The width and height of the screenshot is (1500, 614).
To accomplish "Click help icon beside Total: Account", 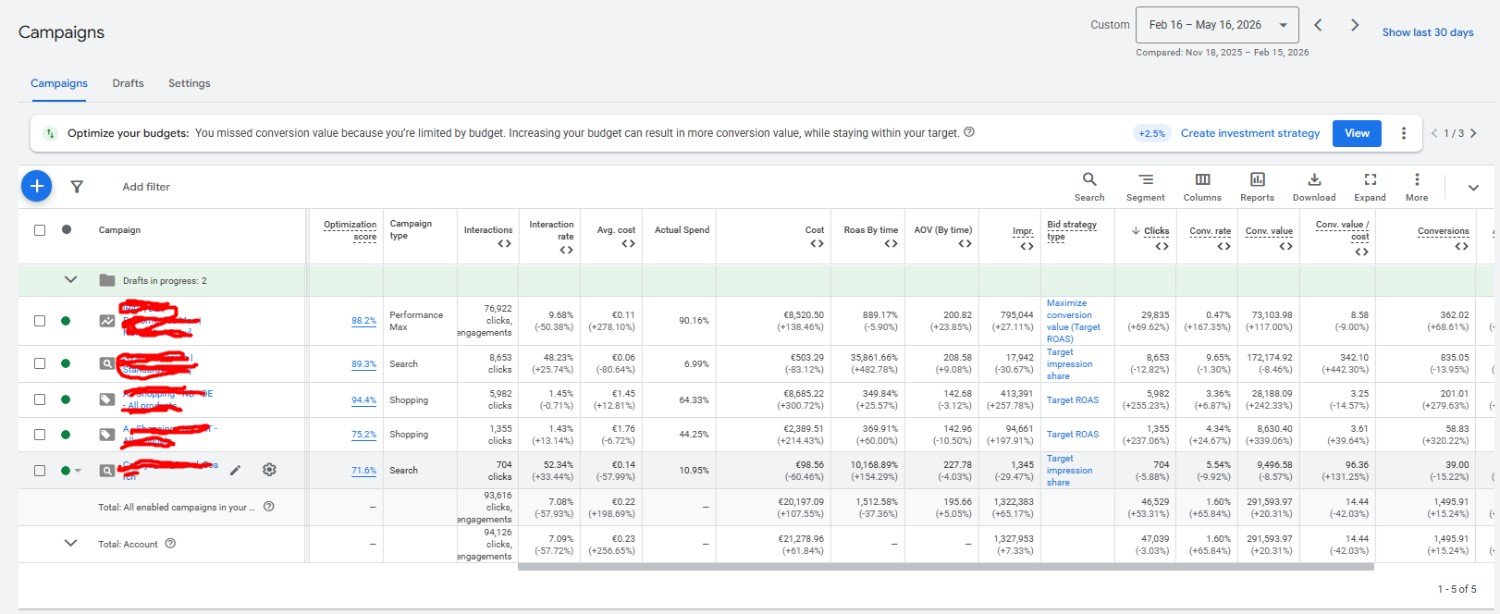I will [x=170, y=543].
